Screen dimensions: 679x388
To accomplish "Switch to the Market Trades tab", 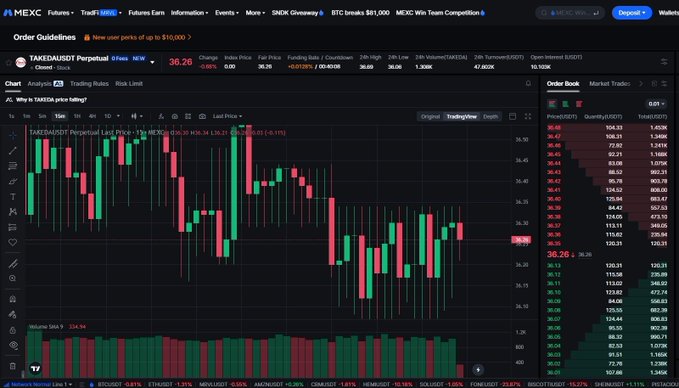I will 609,84.
